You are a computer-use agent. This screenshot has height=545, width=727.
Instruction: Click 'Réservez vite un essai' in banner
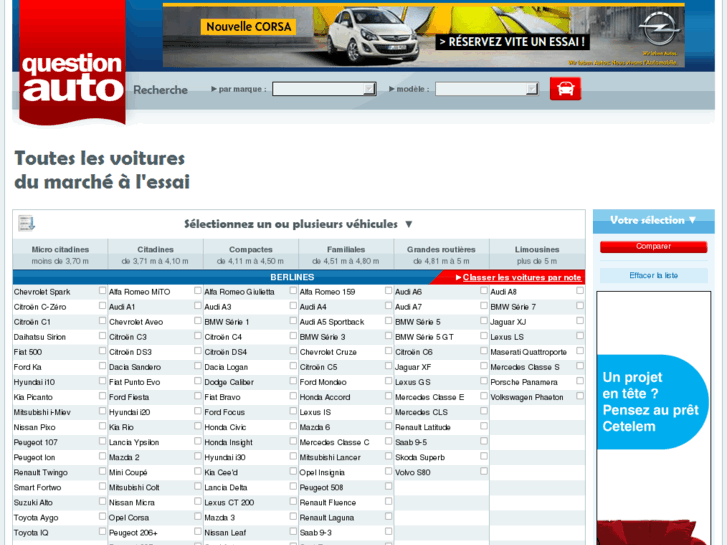click(x=512, y=42)
